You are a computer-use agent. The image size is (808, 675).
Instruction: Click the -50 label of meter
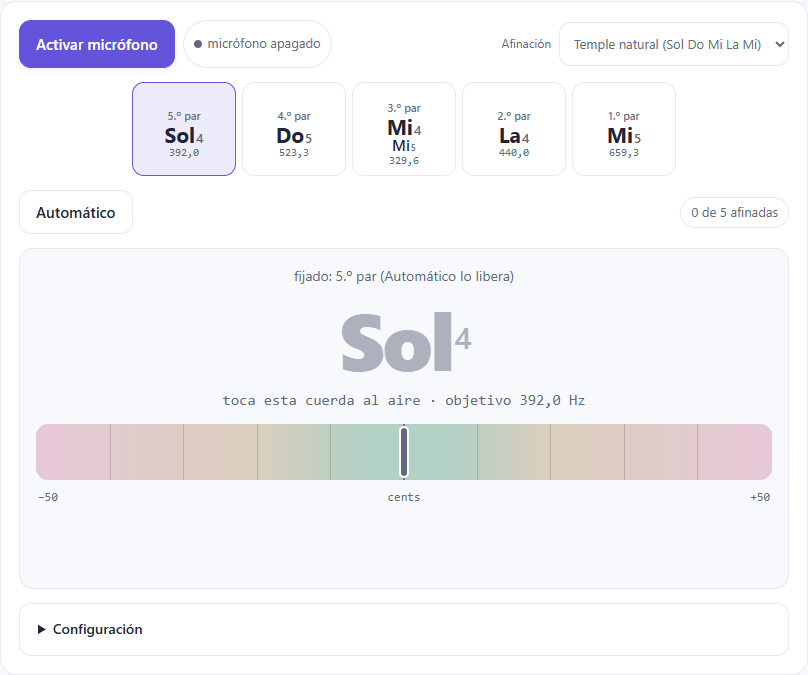click(48, 497)
